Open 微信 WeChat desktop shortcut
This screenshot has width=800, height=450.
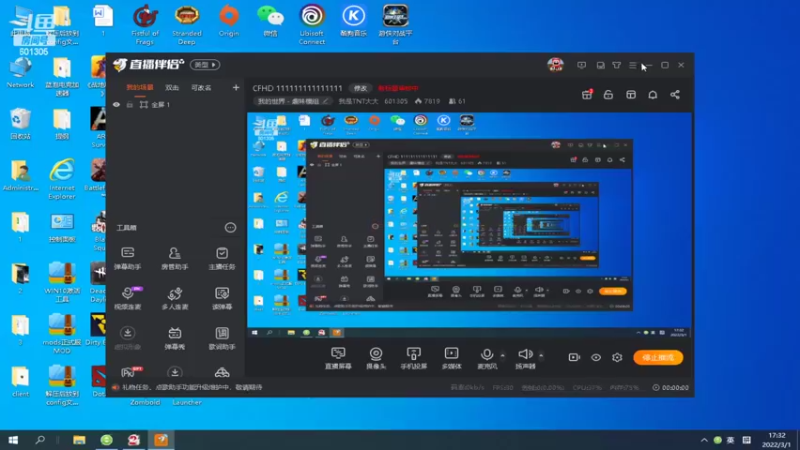[270, 21]
